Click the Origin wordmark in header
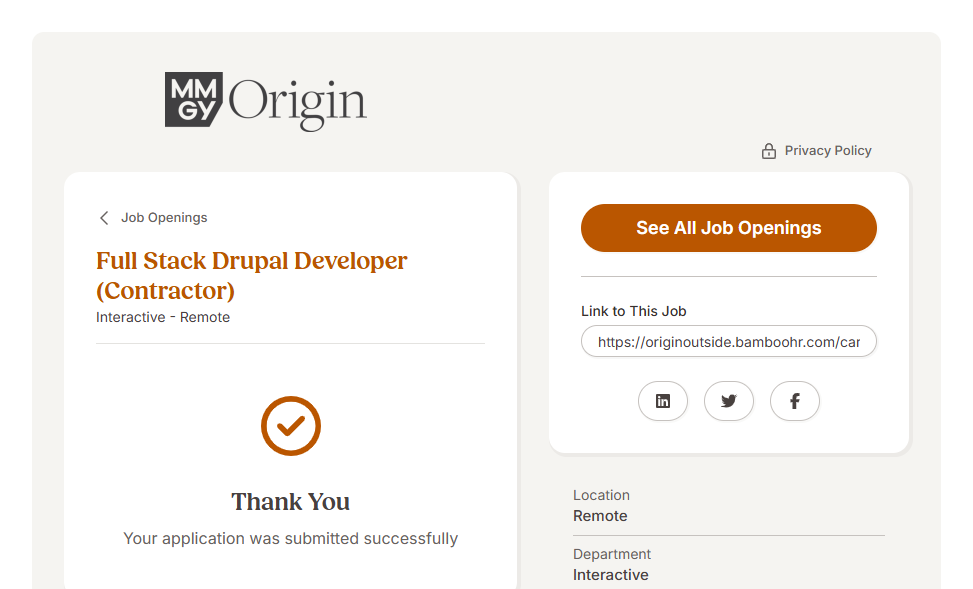 click(x=298, y=103)
